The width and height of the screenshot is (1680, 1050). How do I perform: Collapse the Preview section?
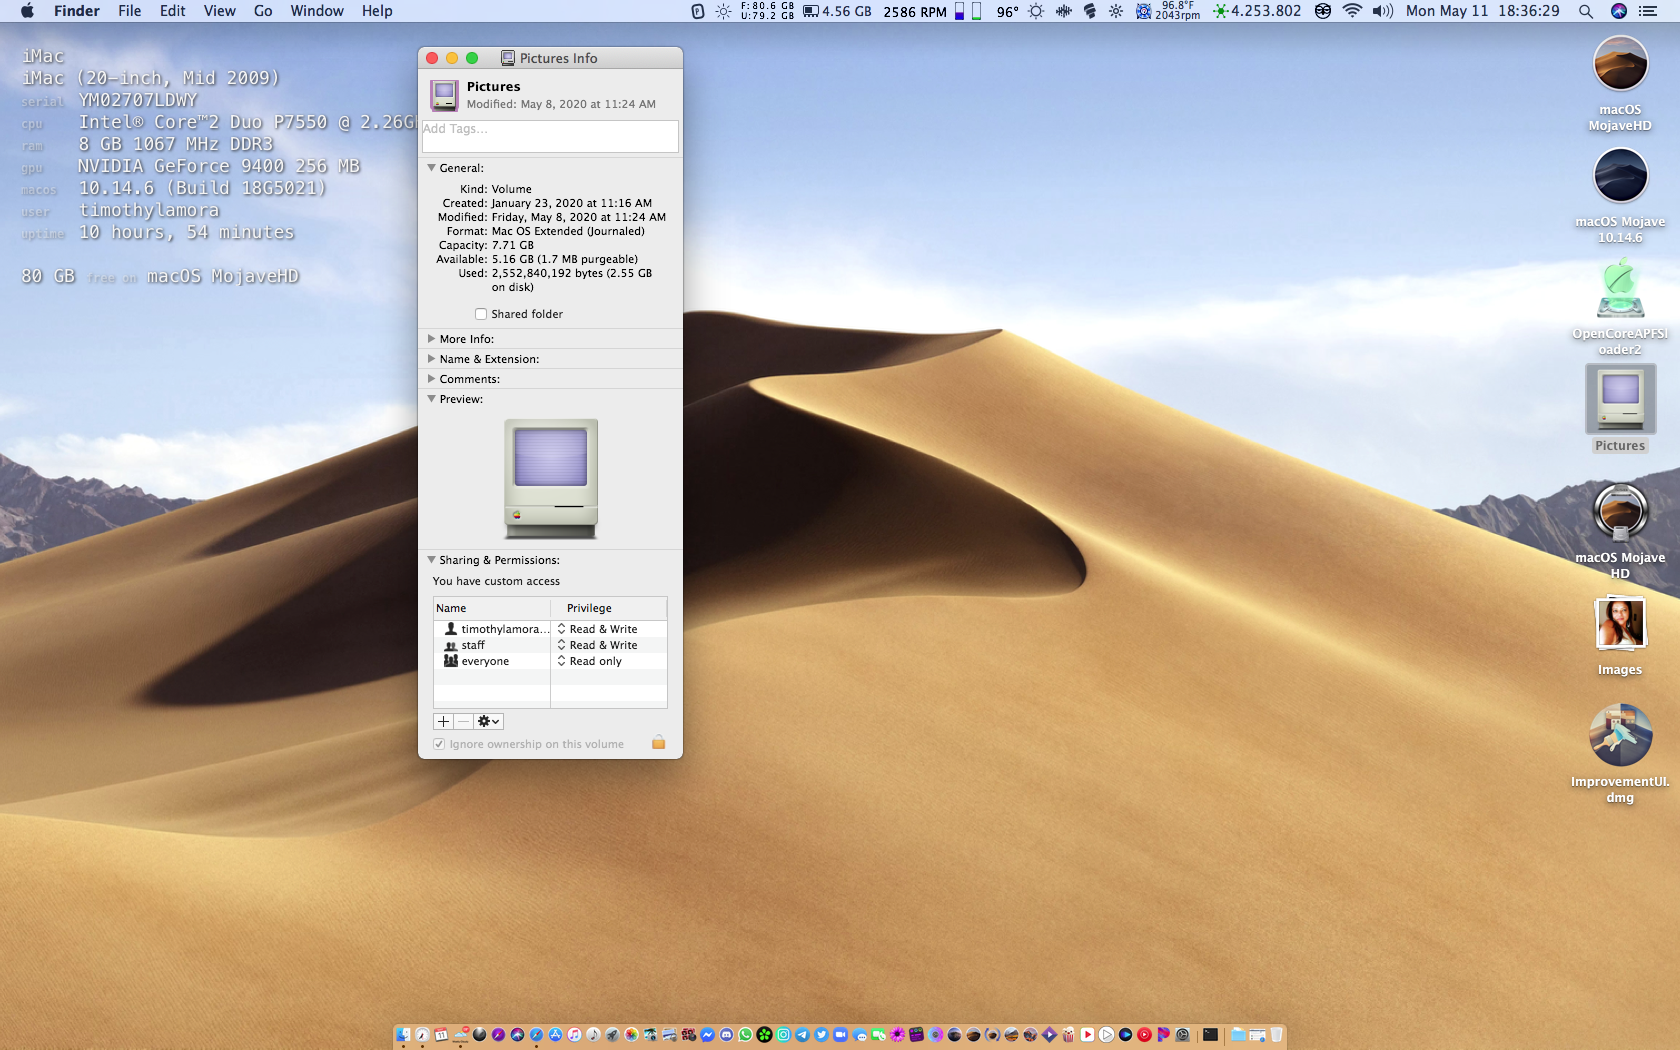click(x=431, y=399)
